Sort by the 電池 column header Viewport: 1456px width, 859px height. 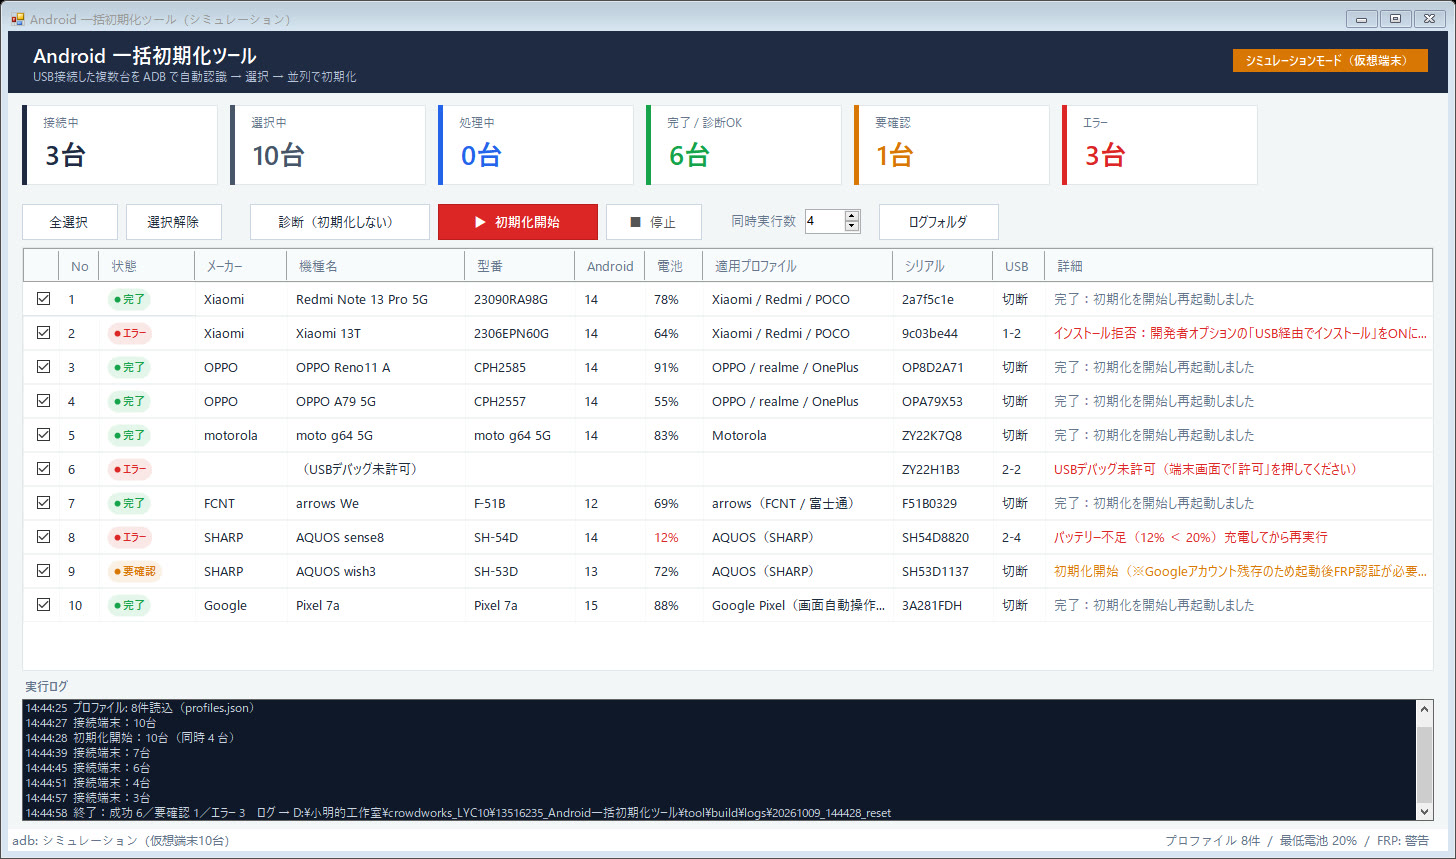pyautogui.click(x=674, y=266)
